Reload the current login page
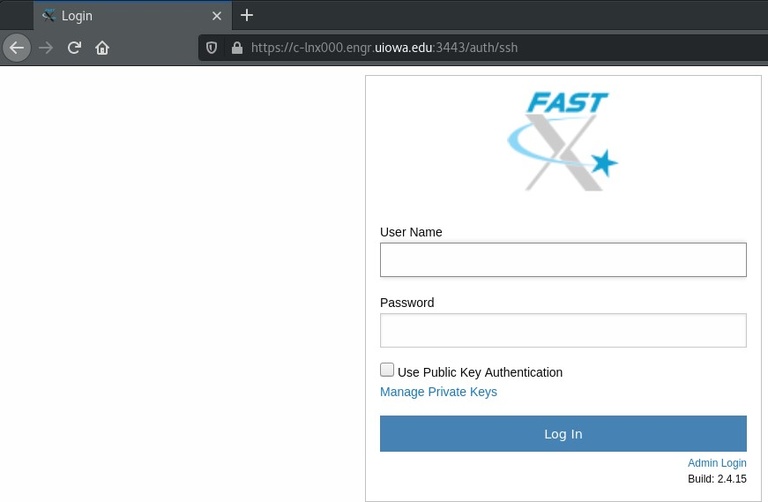 point(74,47)
